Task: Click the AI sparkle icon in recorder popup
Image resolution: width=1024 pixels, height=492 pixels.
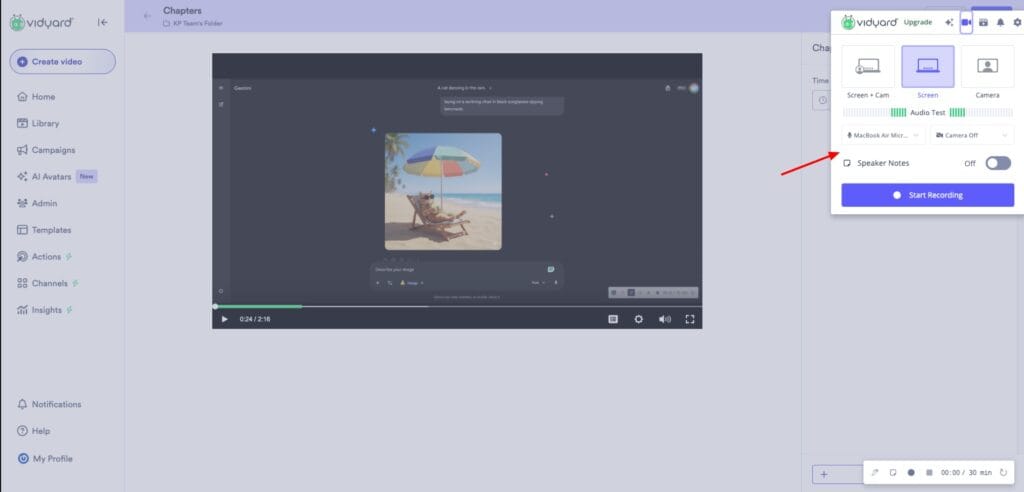Action: point(948,22)
